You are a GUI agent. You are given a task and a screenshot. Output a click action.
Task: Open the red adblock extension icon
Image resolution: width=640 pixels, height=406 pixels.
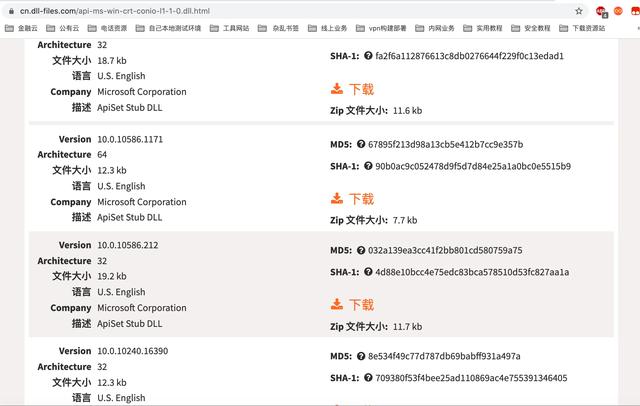click(601, 11)
